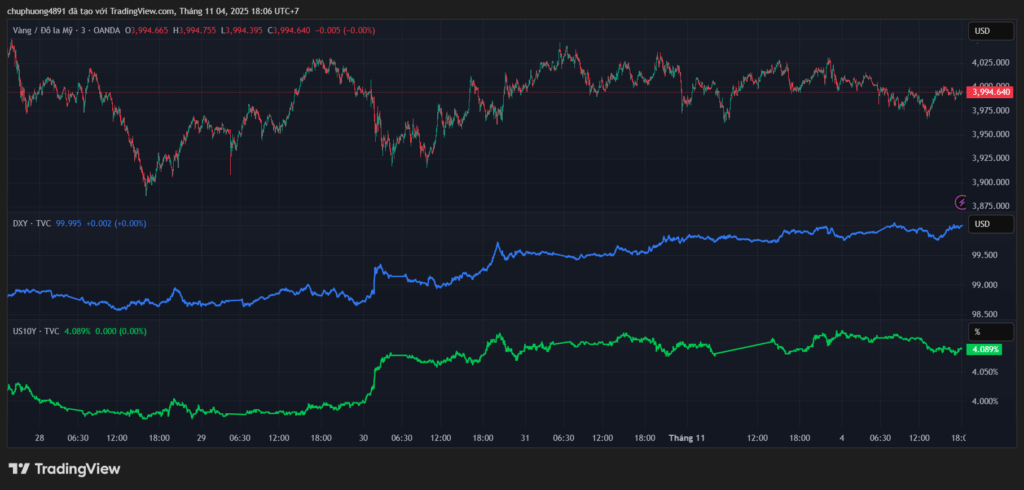Viewport: 1024px width, 490px height.
Task: Click the 99.500 level on DXY scale
Action: click(984, 255)
